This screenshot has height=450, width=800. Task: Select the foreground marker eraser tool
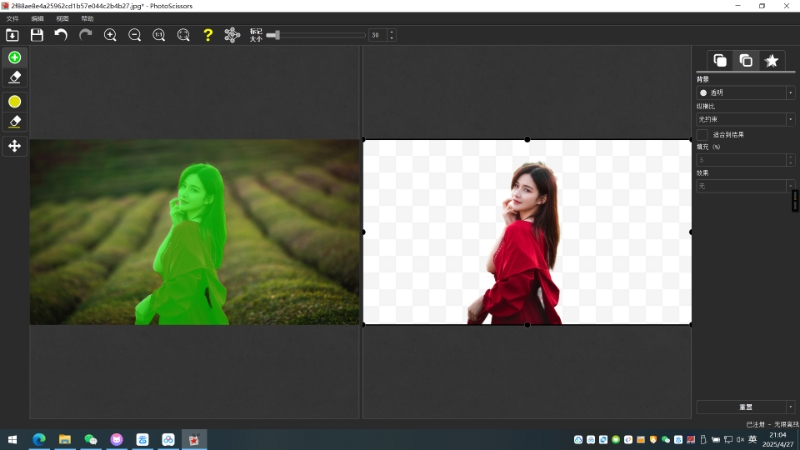click(14, 78)
